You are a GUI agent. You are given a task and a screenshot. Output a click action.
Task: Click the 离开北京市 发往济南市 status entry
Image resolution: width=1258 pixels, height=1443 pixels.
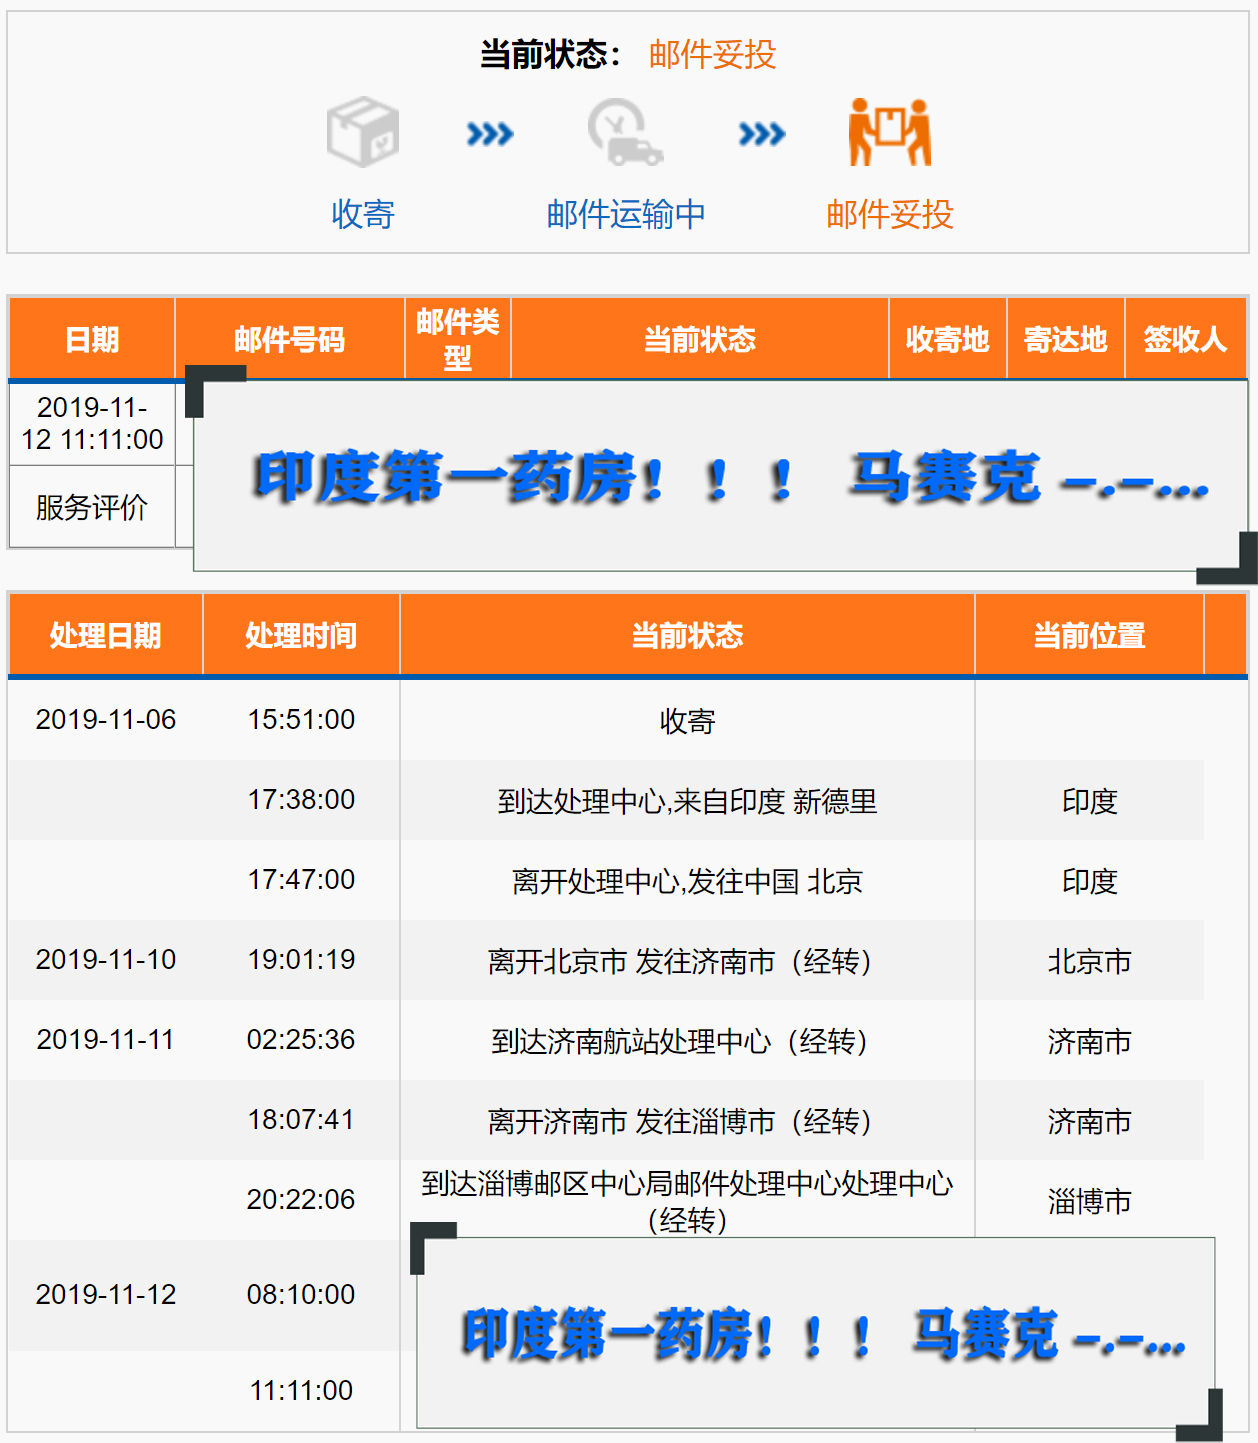tap(686, 961)
